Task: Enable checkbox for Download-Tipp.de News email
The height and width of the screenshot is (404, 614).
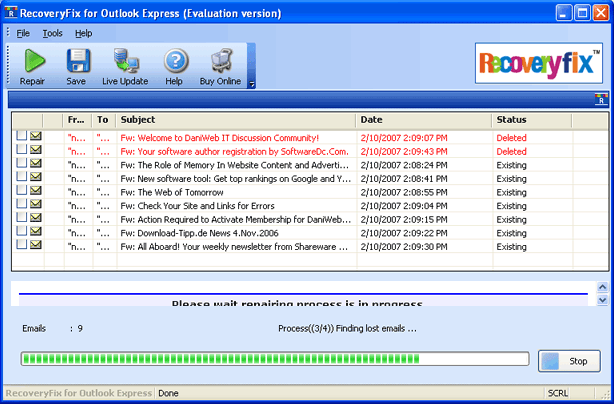Action: pos(22,231)
